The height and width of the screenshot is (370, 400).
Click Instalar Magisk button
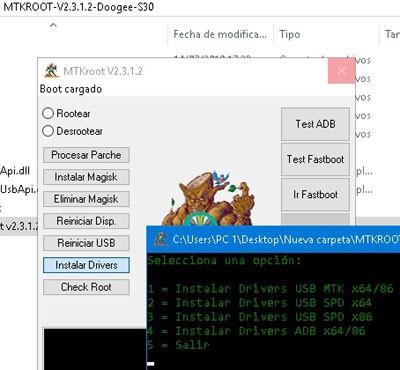[86, 177]
